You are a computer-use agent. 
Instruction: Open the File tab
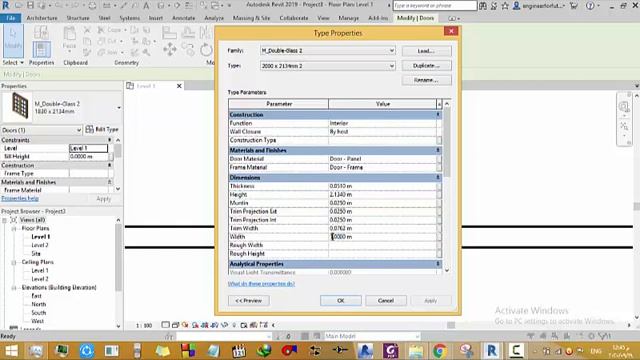point(11,18)
